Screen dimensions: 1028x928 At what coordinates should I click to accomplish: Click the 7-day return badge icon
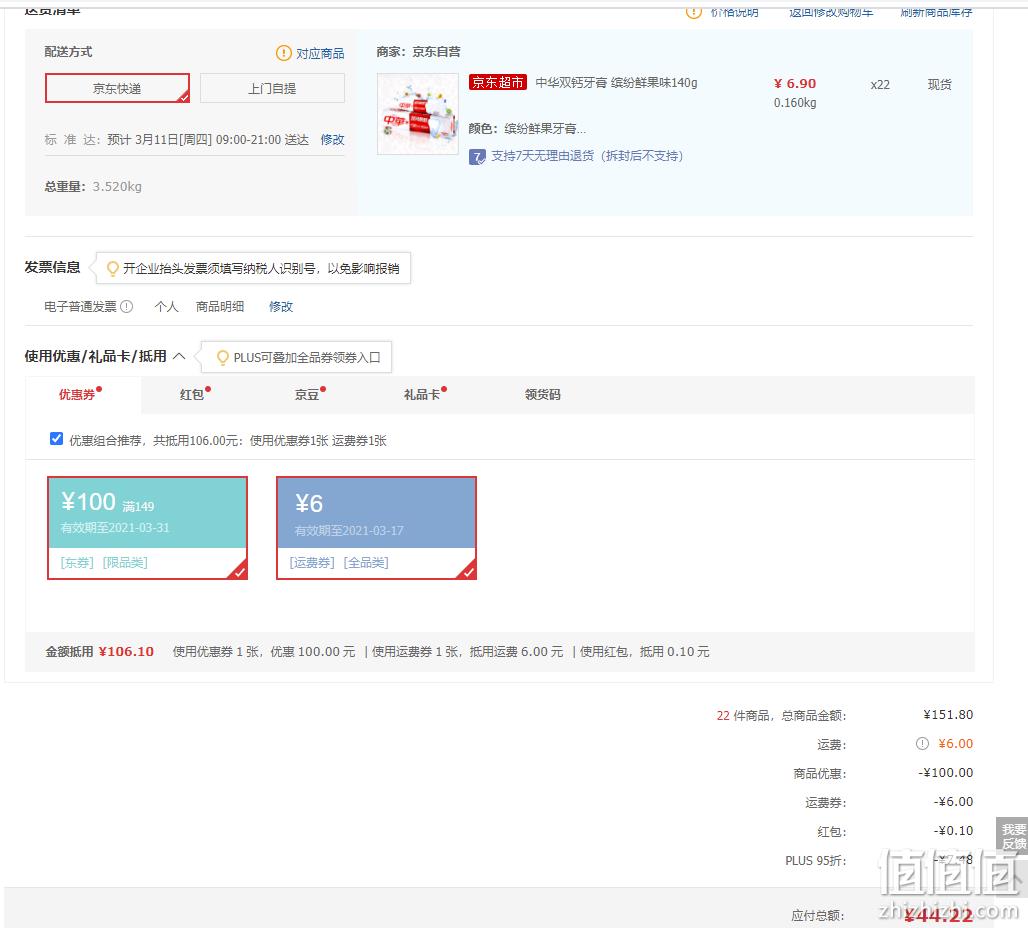477,157
